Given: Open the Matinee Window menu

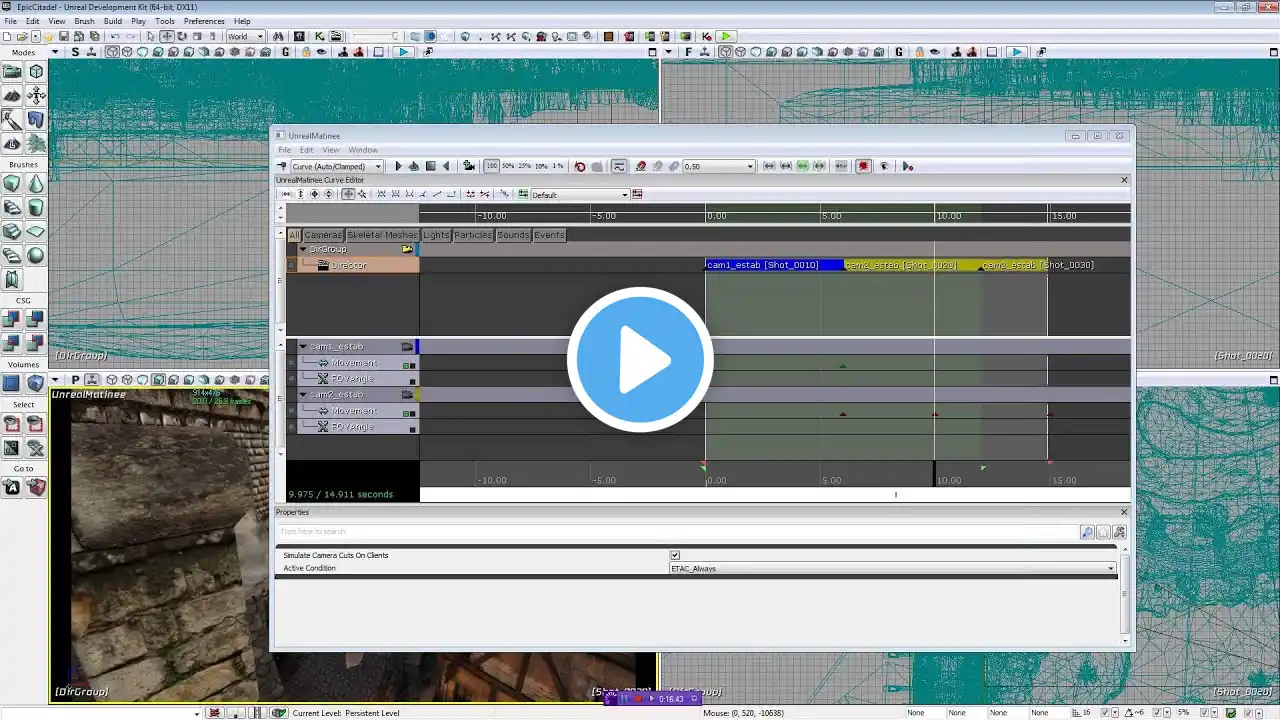Looking at the screenshot, I should pos(363,150).
